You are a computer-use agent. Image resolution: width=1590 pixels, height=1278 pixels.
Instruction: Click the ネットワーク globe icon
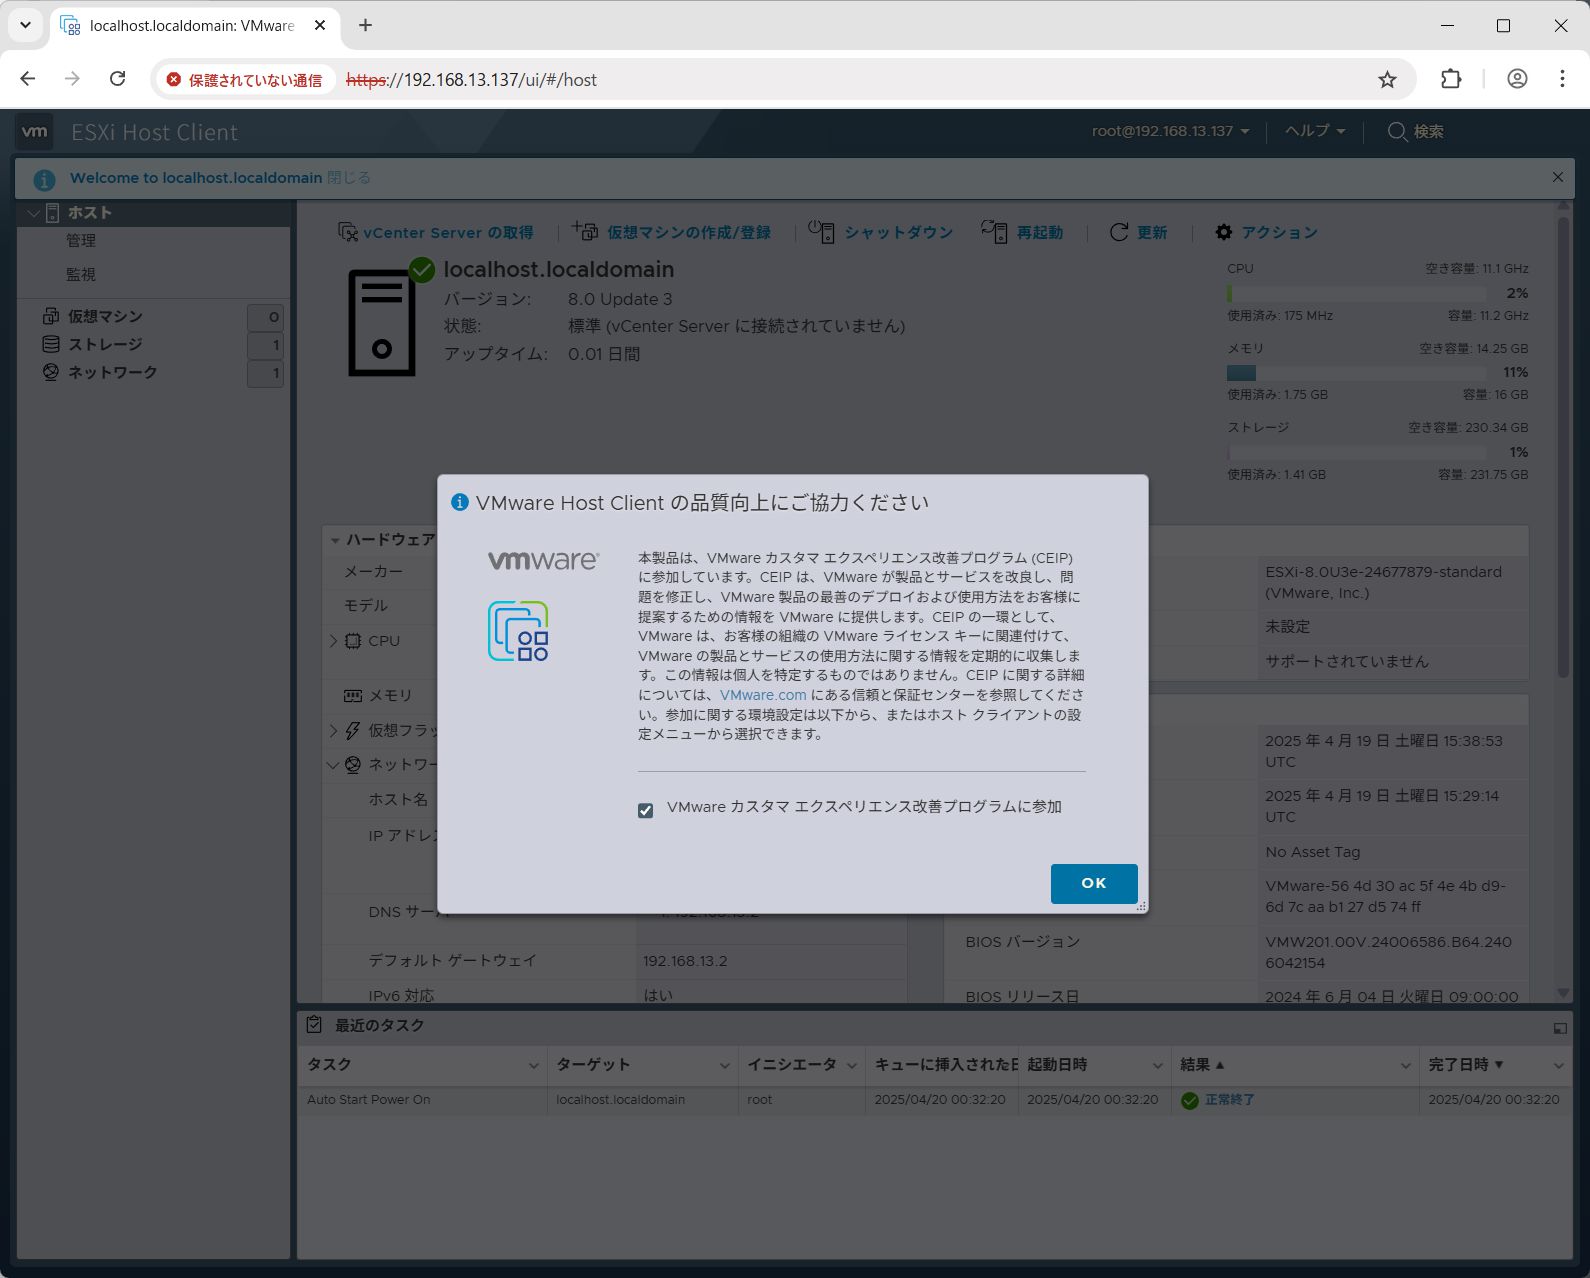coord(51,372)
